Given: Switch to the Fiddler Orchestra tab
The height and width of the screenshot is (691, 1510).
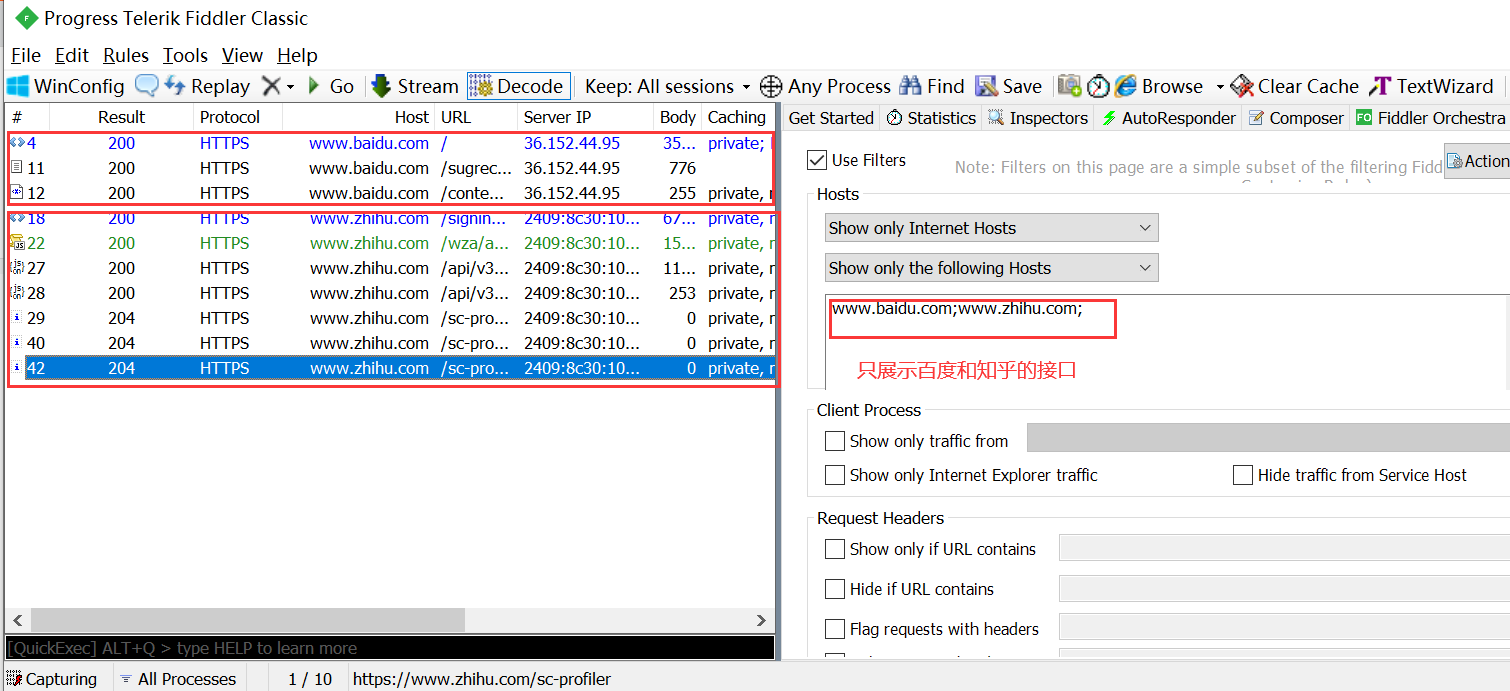Looking at the screenshot, I should [1431, 118].
